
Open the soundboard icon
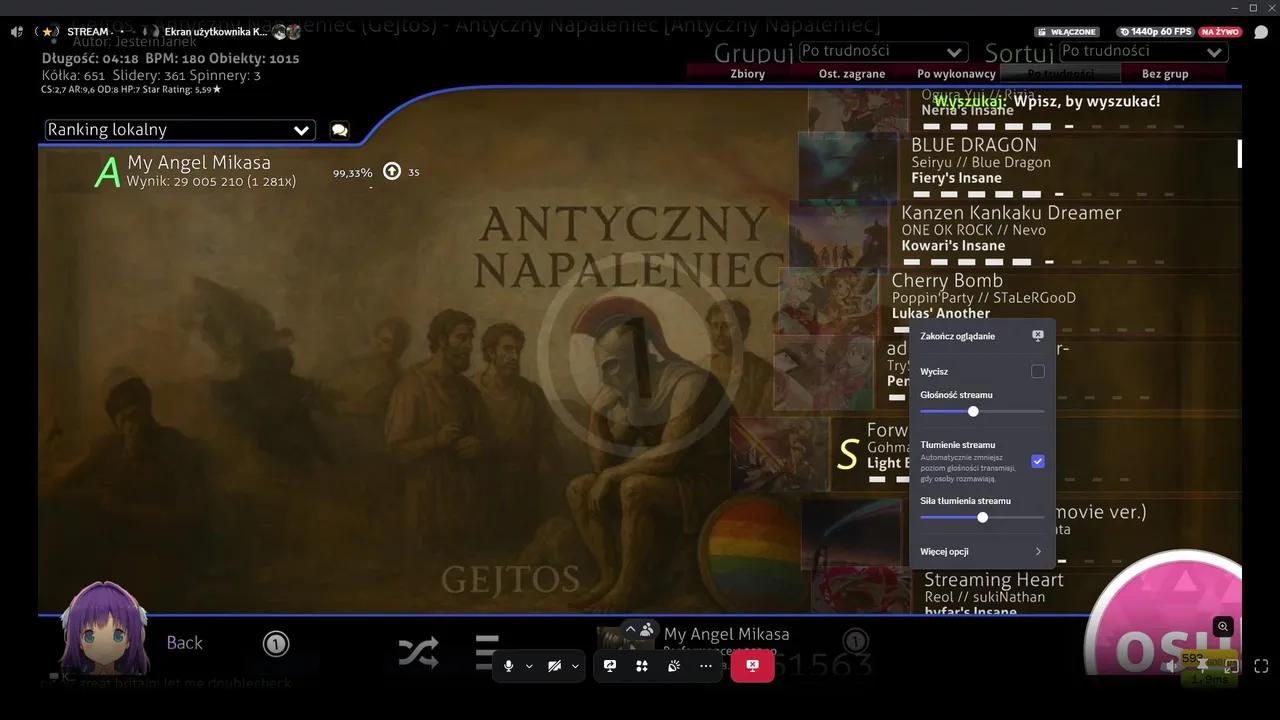[x=674, y=666]
